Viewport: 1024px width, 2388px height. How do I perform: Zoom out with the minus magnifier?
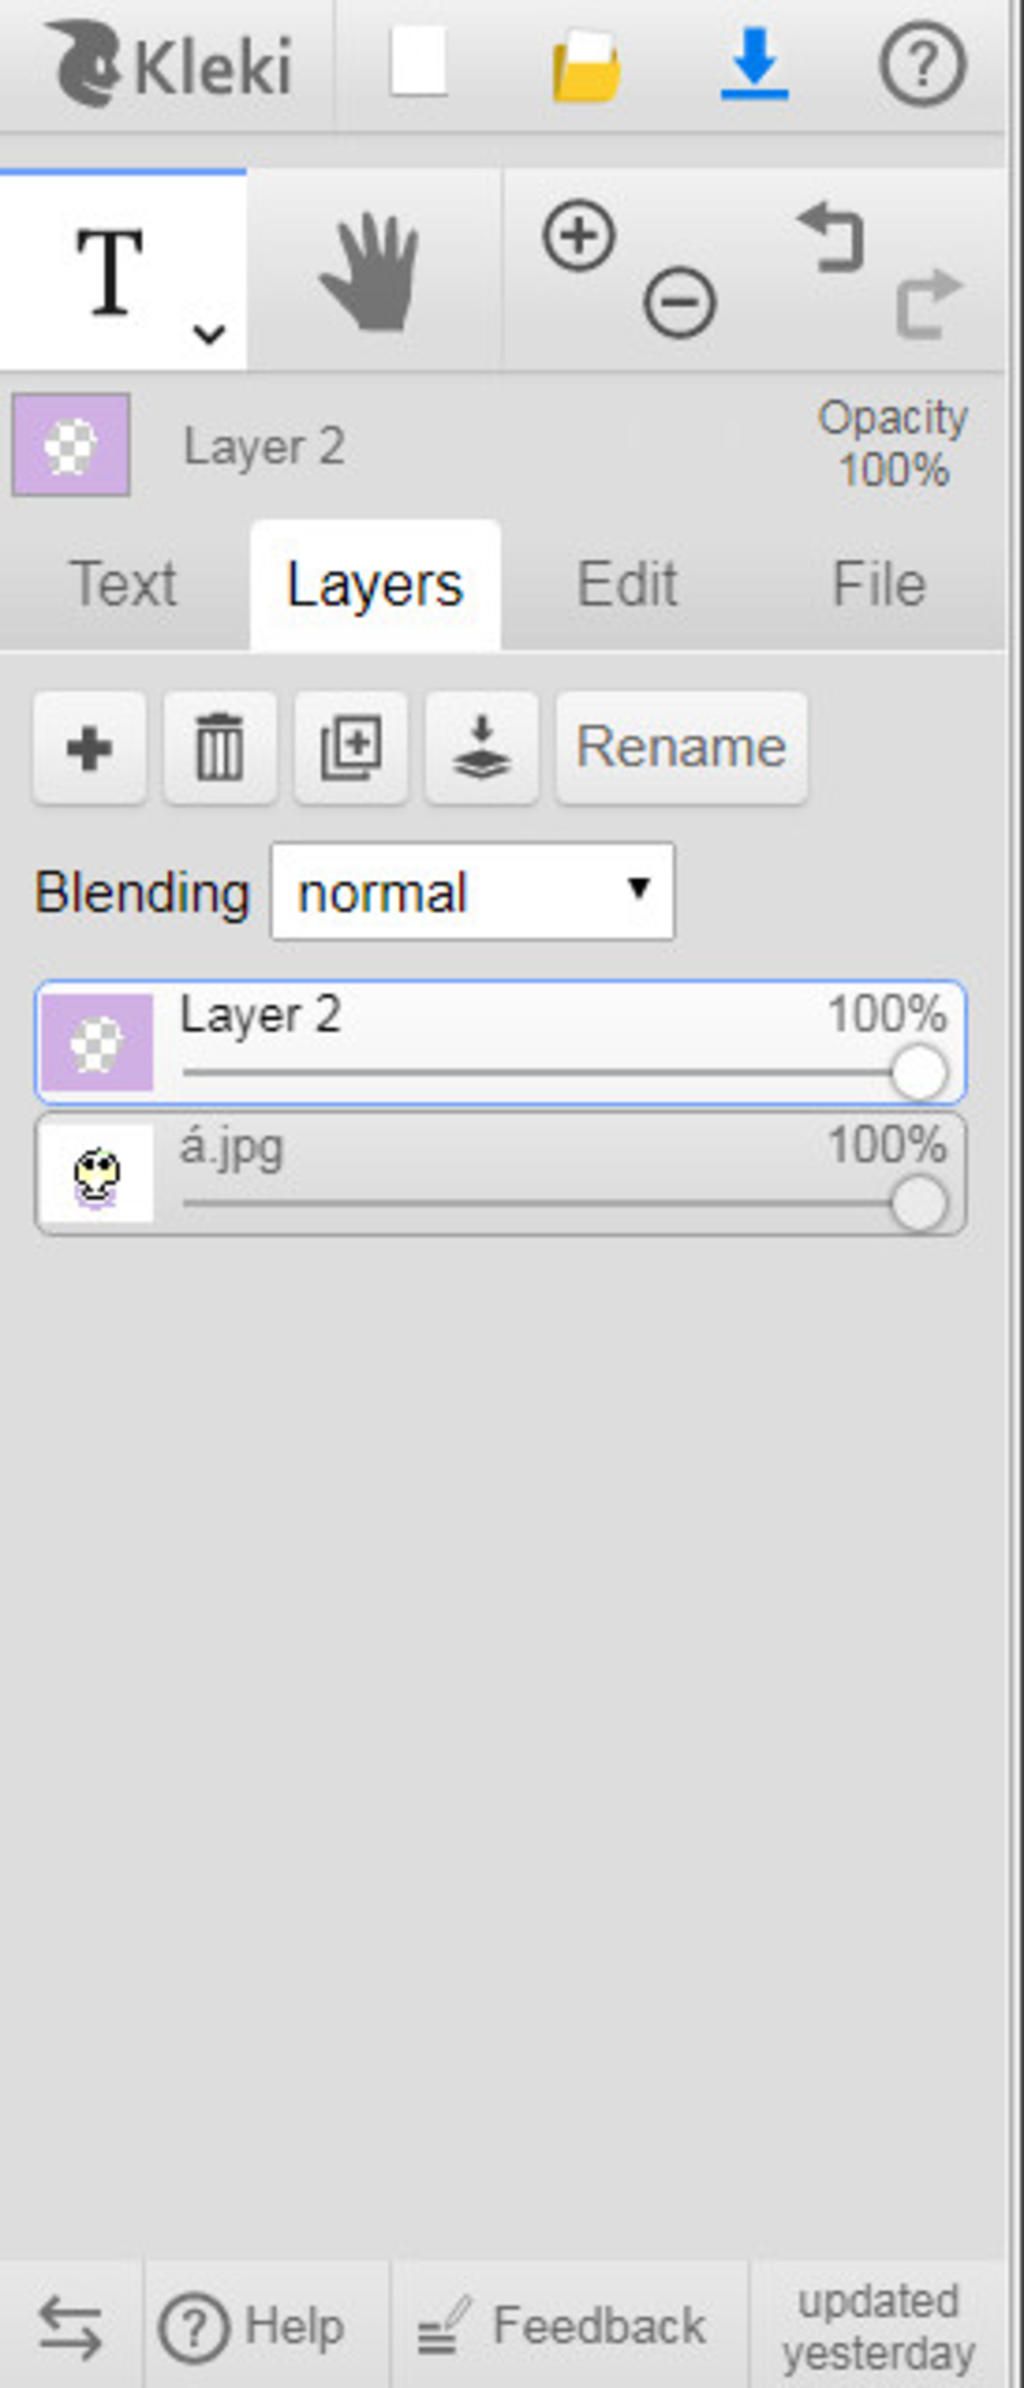coord(680,302)
